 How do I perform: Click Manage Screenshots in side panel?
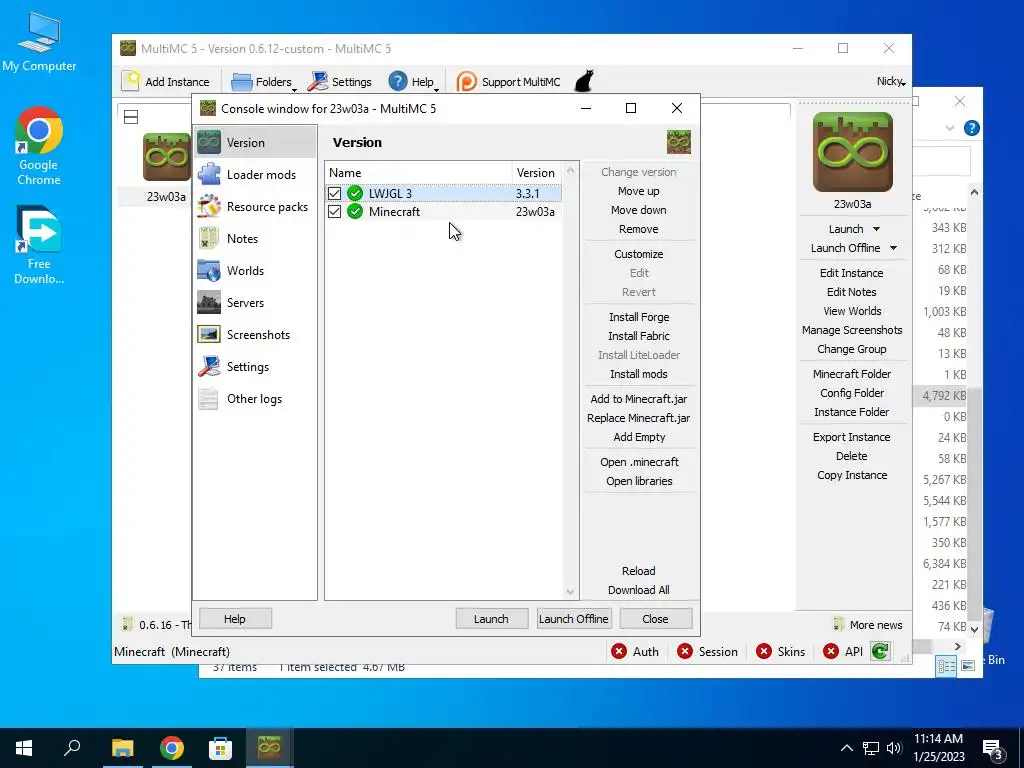coord(852,330)
